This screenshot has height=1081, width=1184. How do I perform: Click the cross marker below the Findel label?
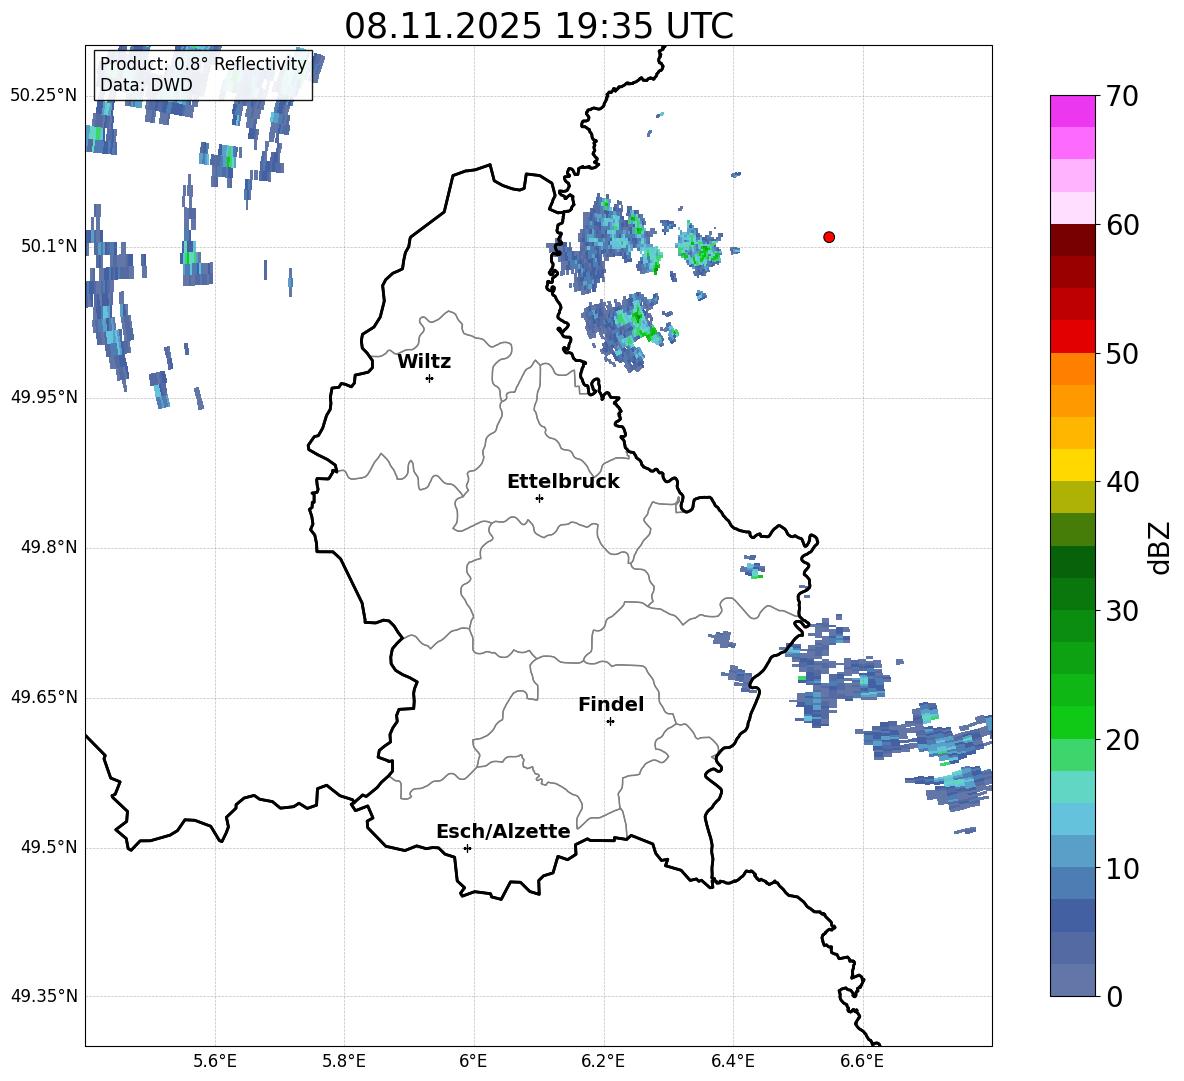click(x=610, y=721)
